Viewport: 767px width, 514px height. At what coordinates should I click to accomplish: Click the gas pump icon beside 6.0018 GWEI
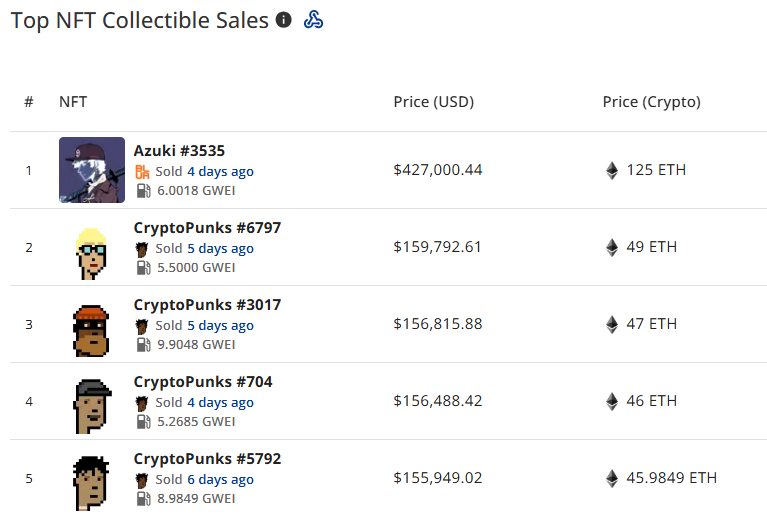[x=142, y=190]
